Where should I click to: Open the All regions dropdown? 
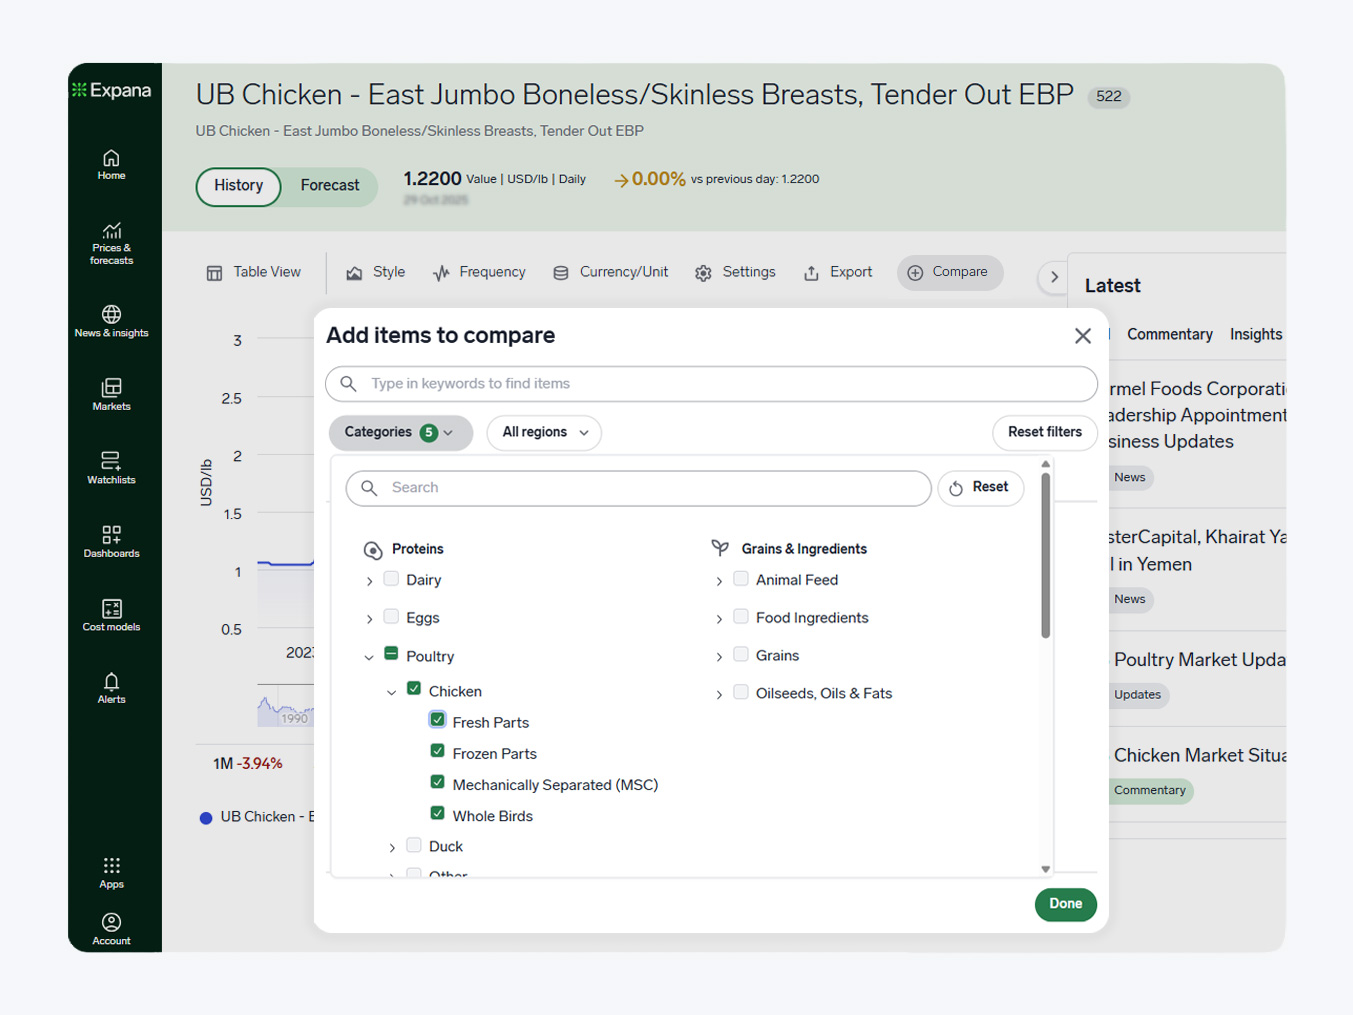(x=544, y=433)
